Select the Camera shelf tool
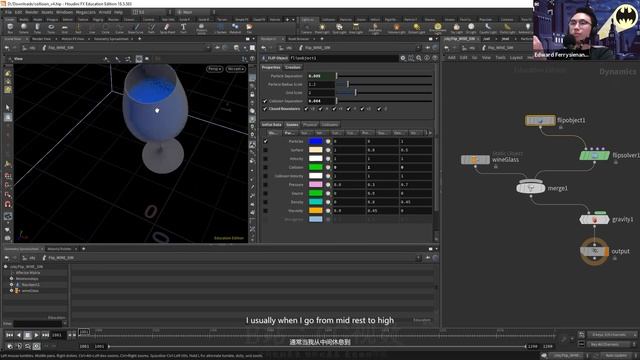Viewport: 640px width, 360px height. (306, 28)
